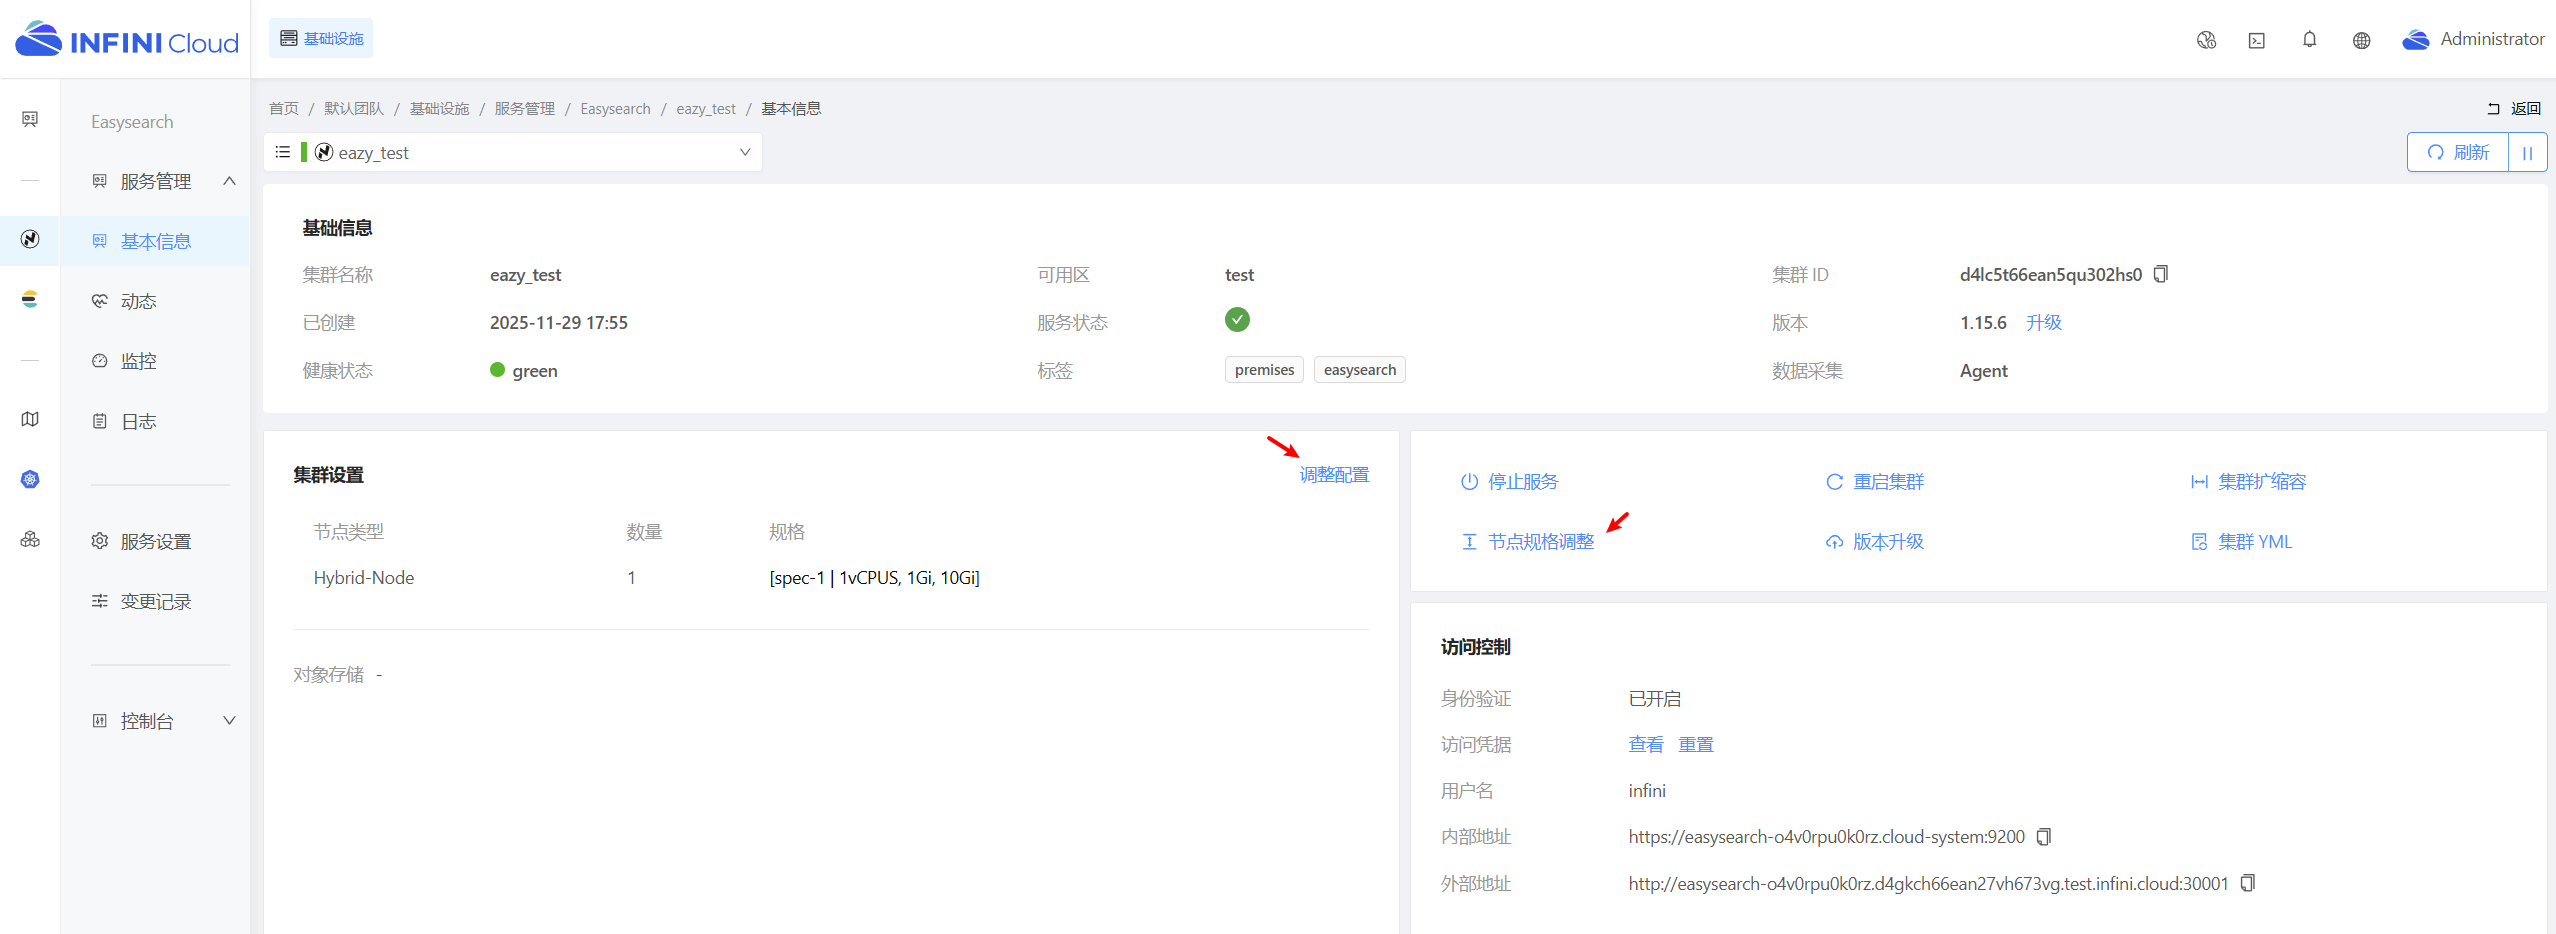Click the premises tag

click(1264, 370)
